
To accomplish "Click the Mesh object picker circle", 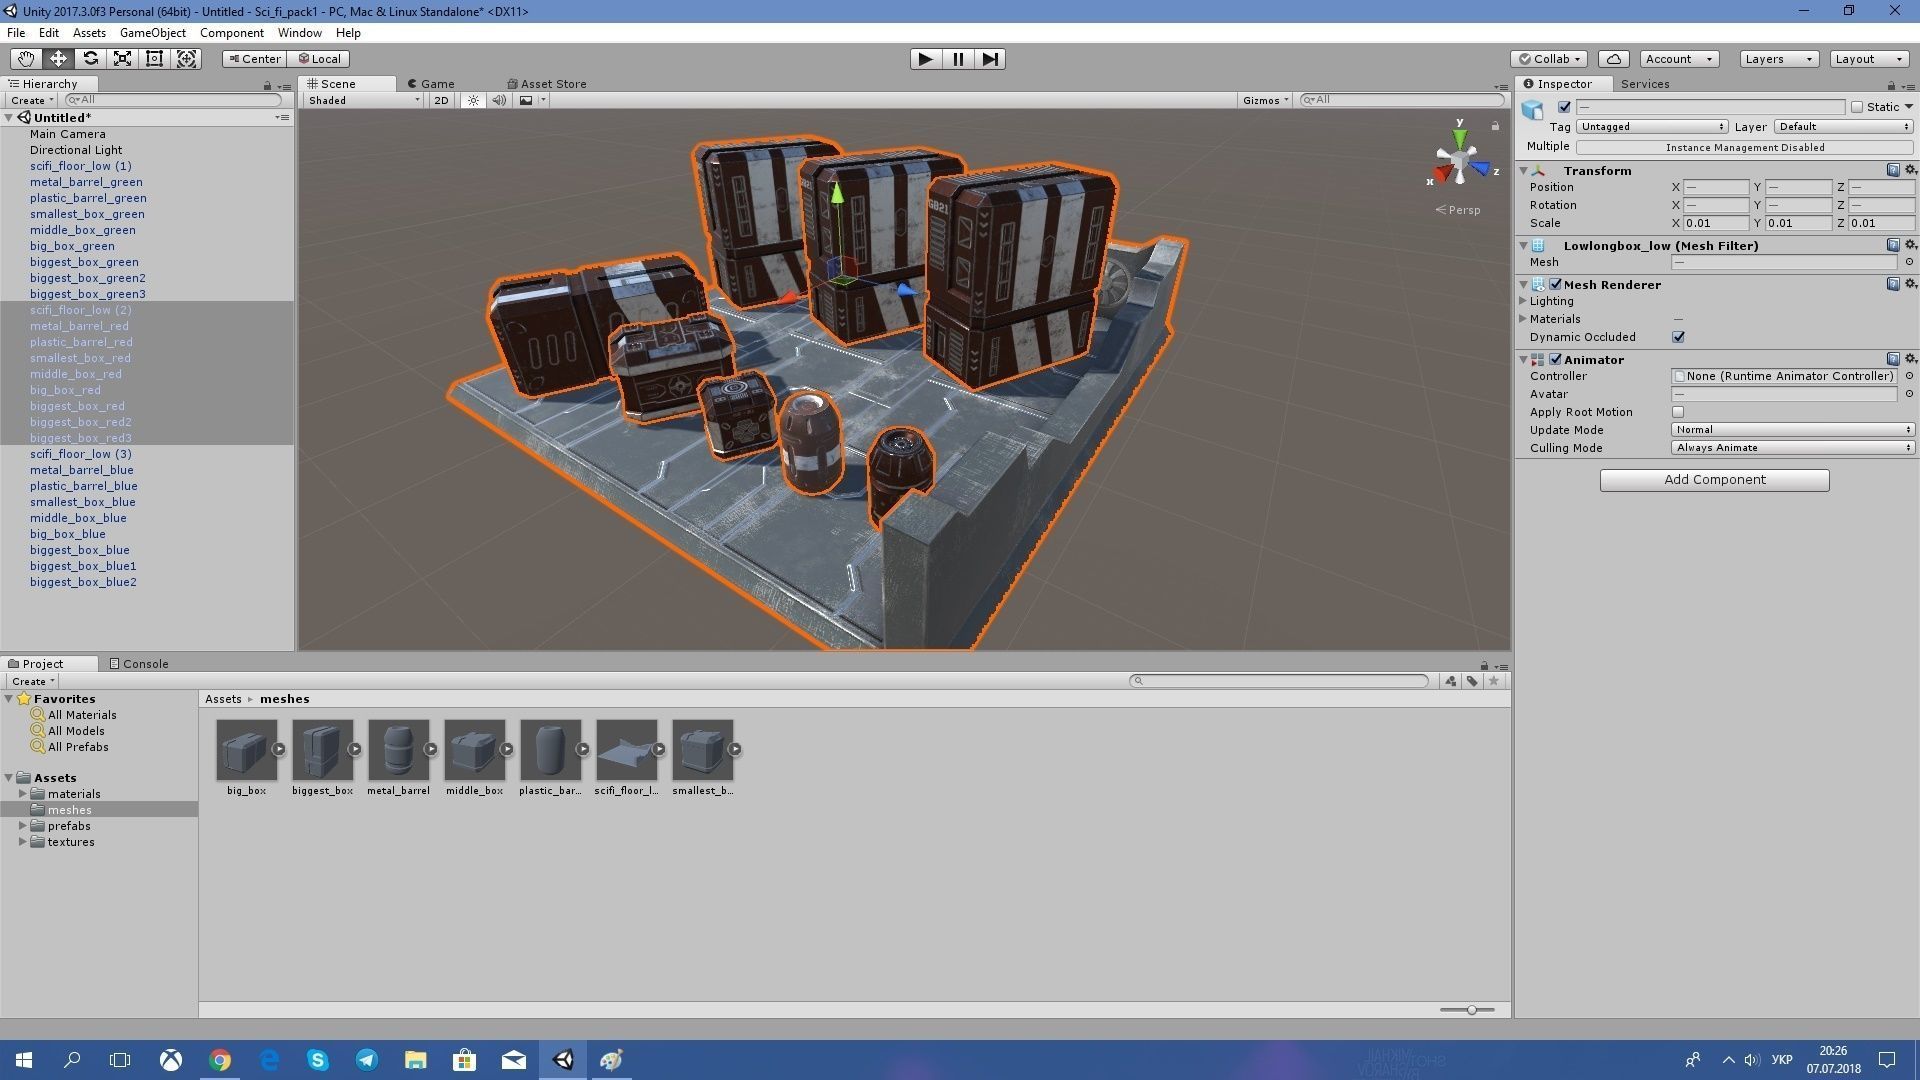I will coord(1909,262).
